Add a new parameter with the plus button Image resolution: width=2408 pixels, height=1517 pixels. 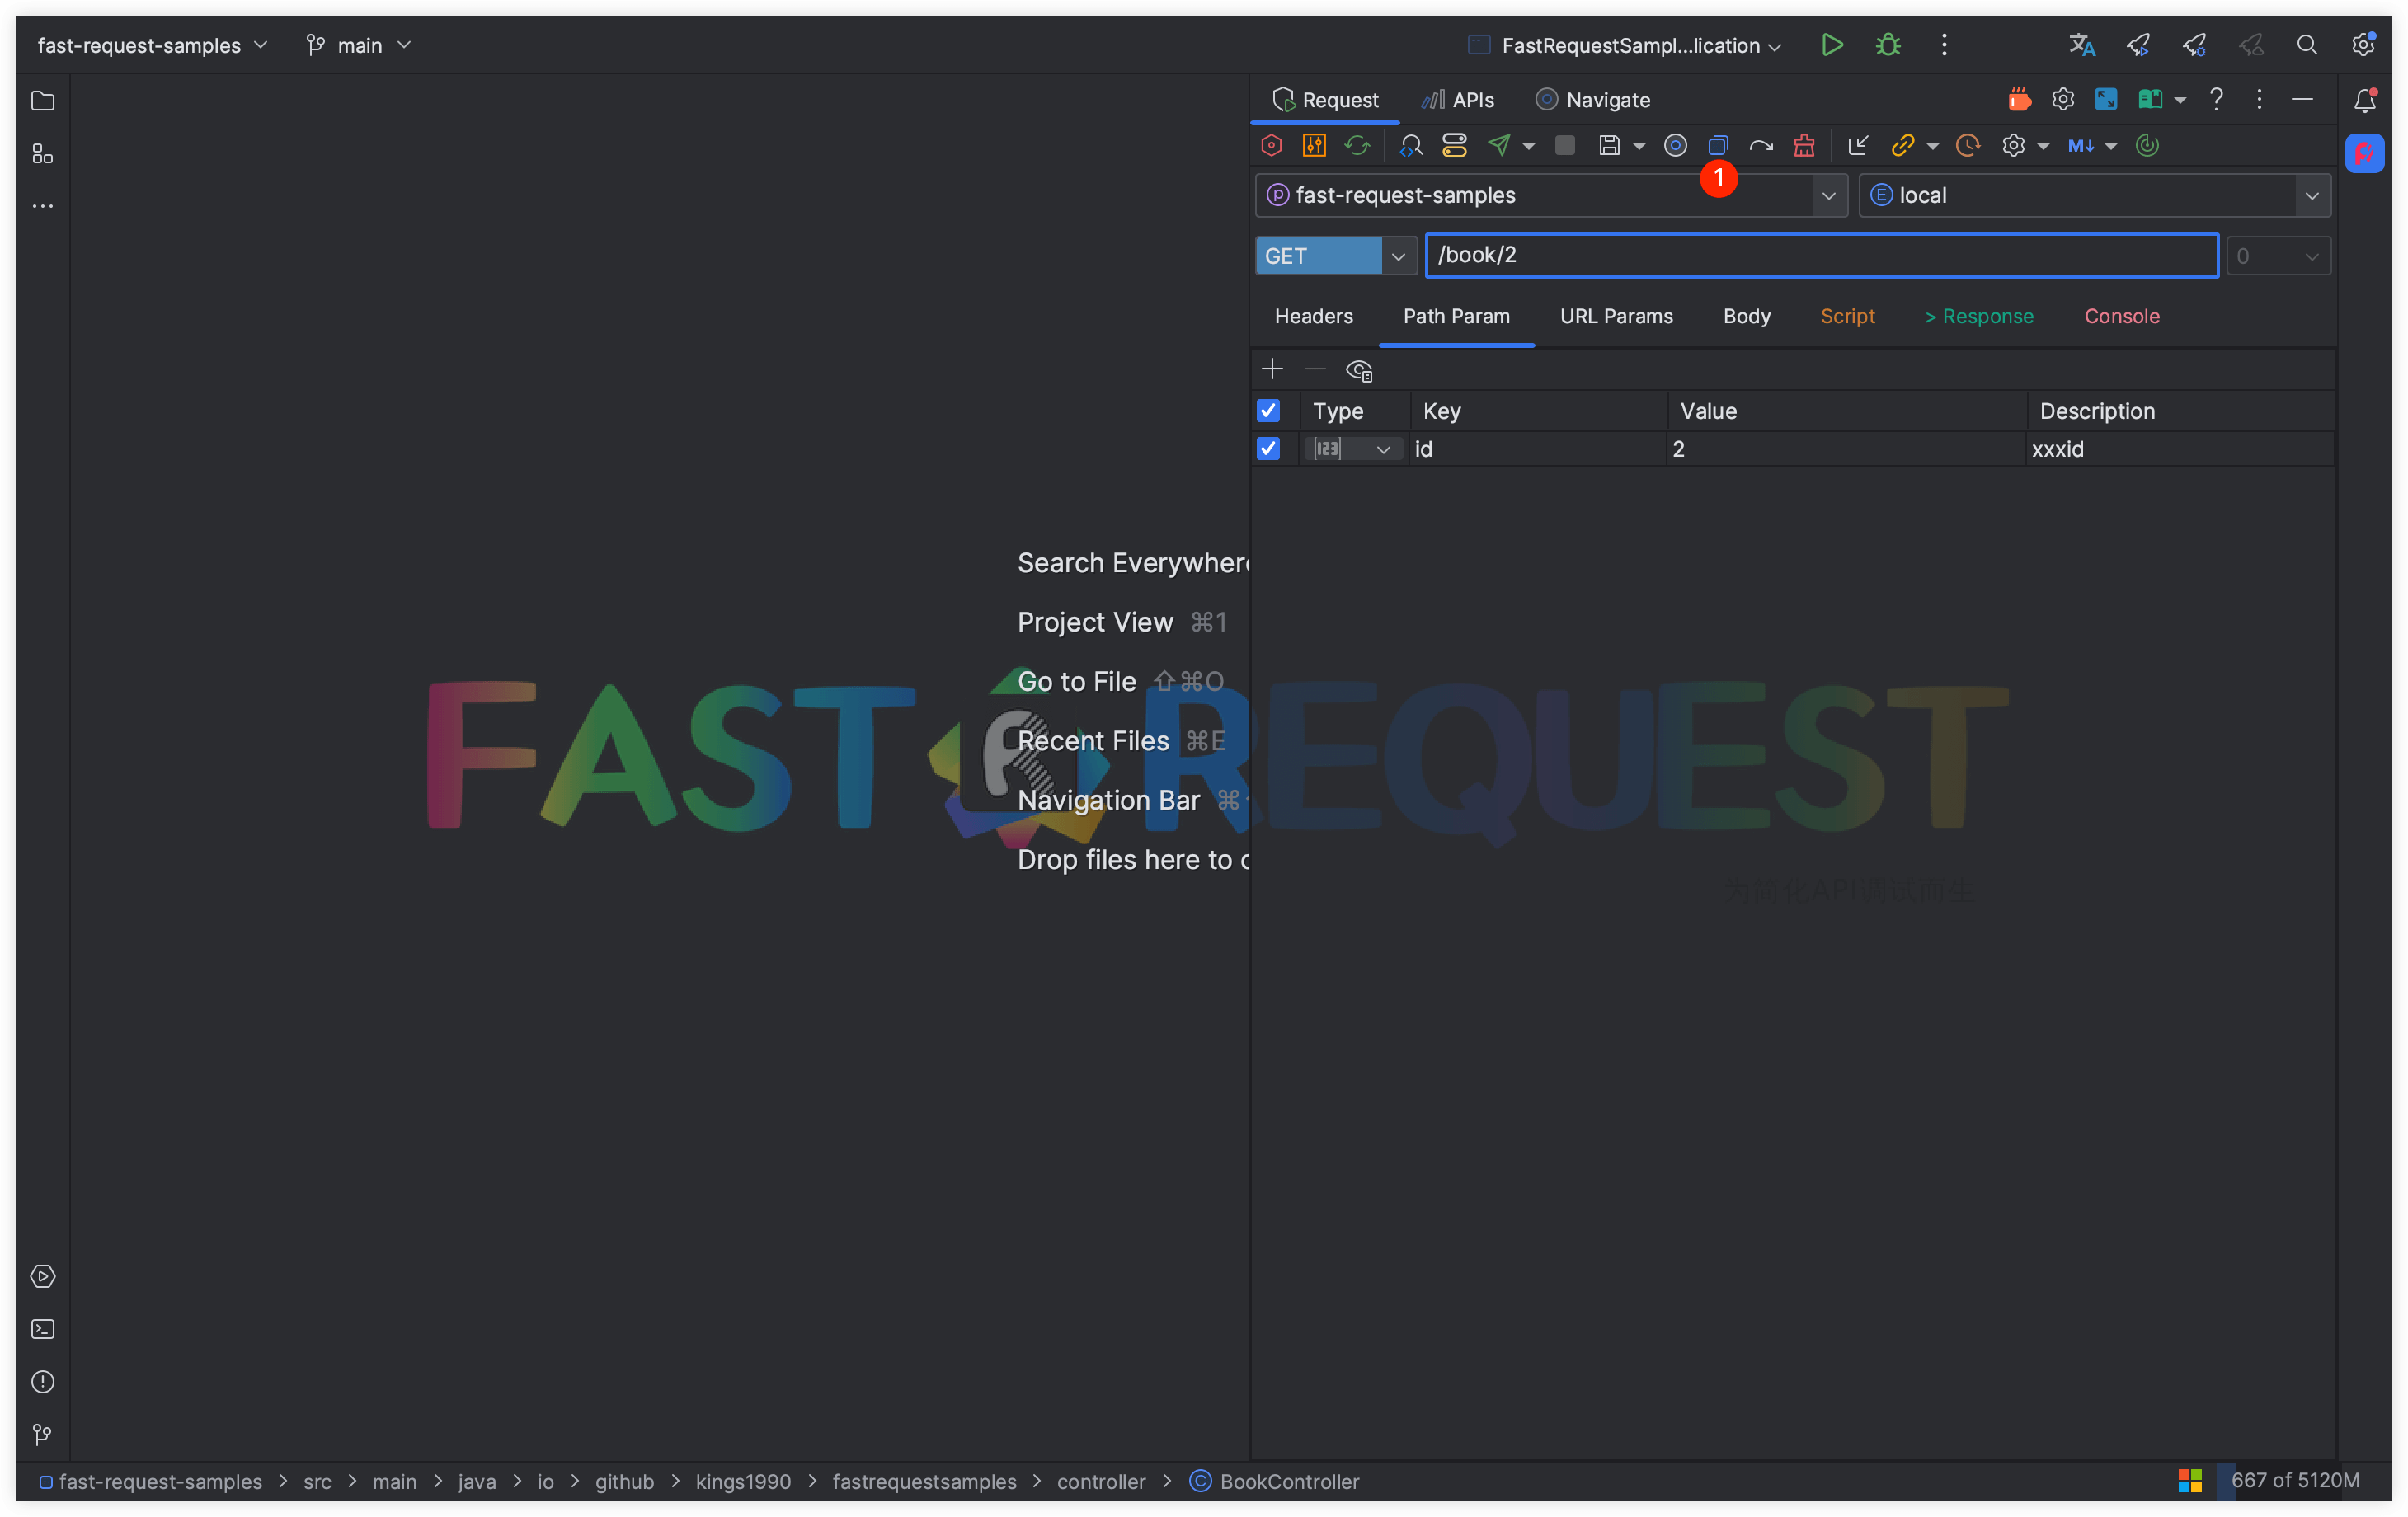(x=1272, y=369)
